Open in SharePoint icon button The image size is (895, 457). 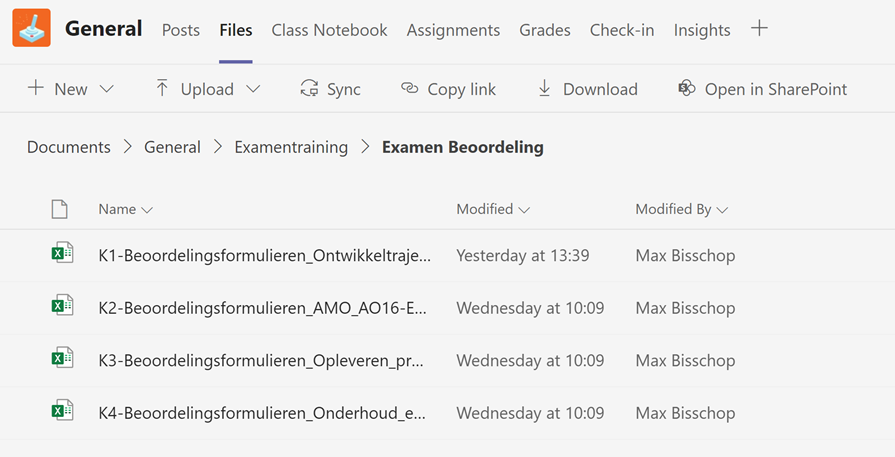687,88
